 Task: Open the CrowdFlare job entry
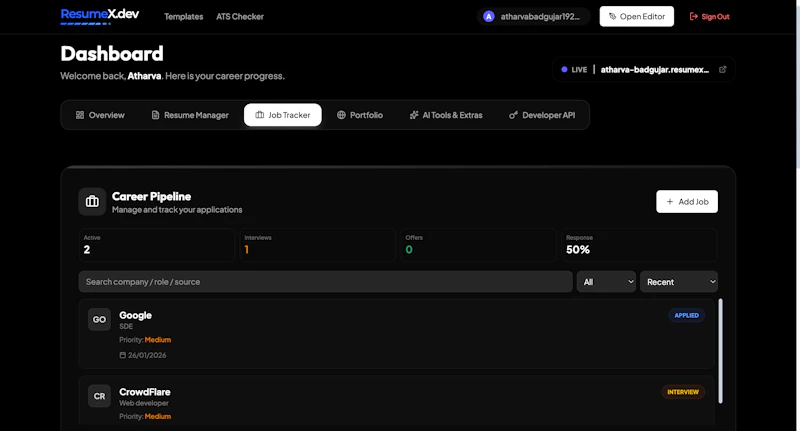point(396,401)
